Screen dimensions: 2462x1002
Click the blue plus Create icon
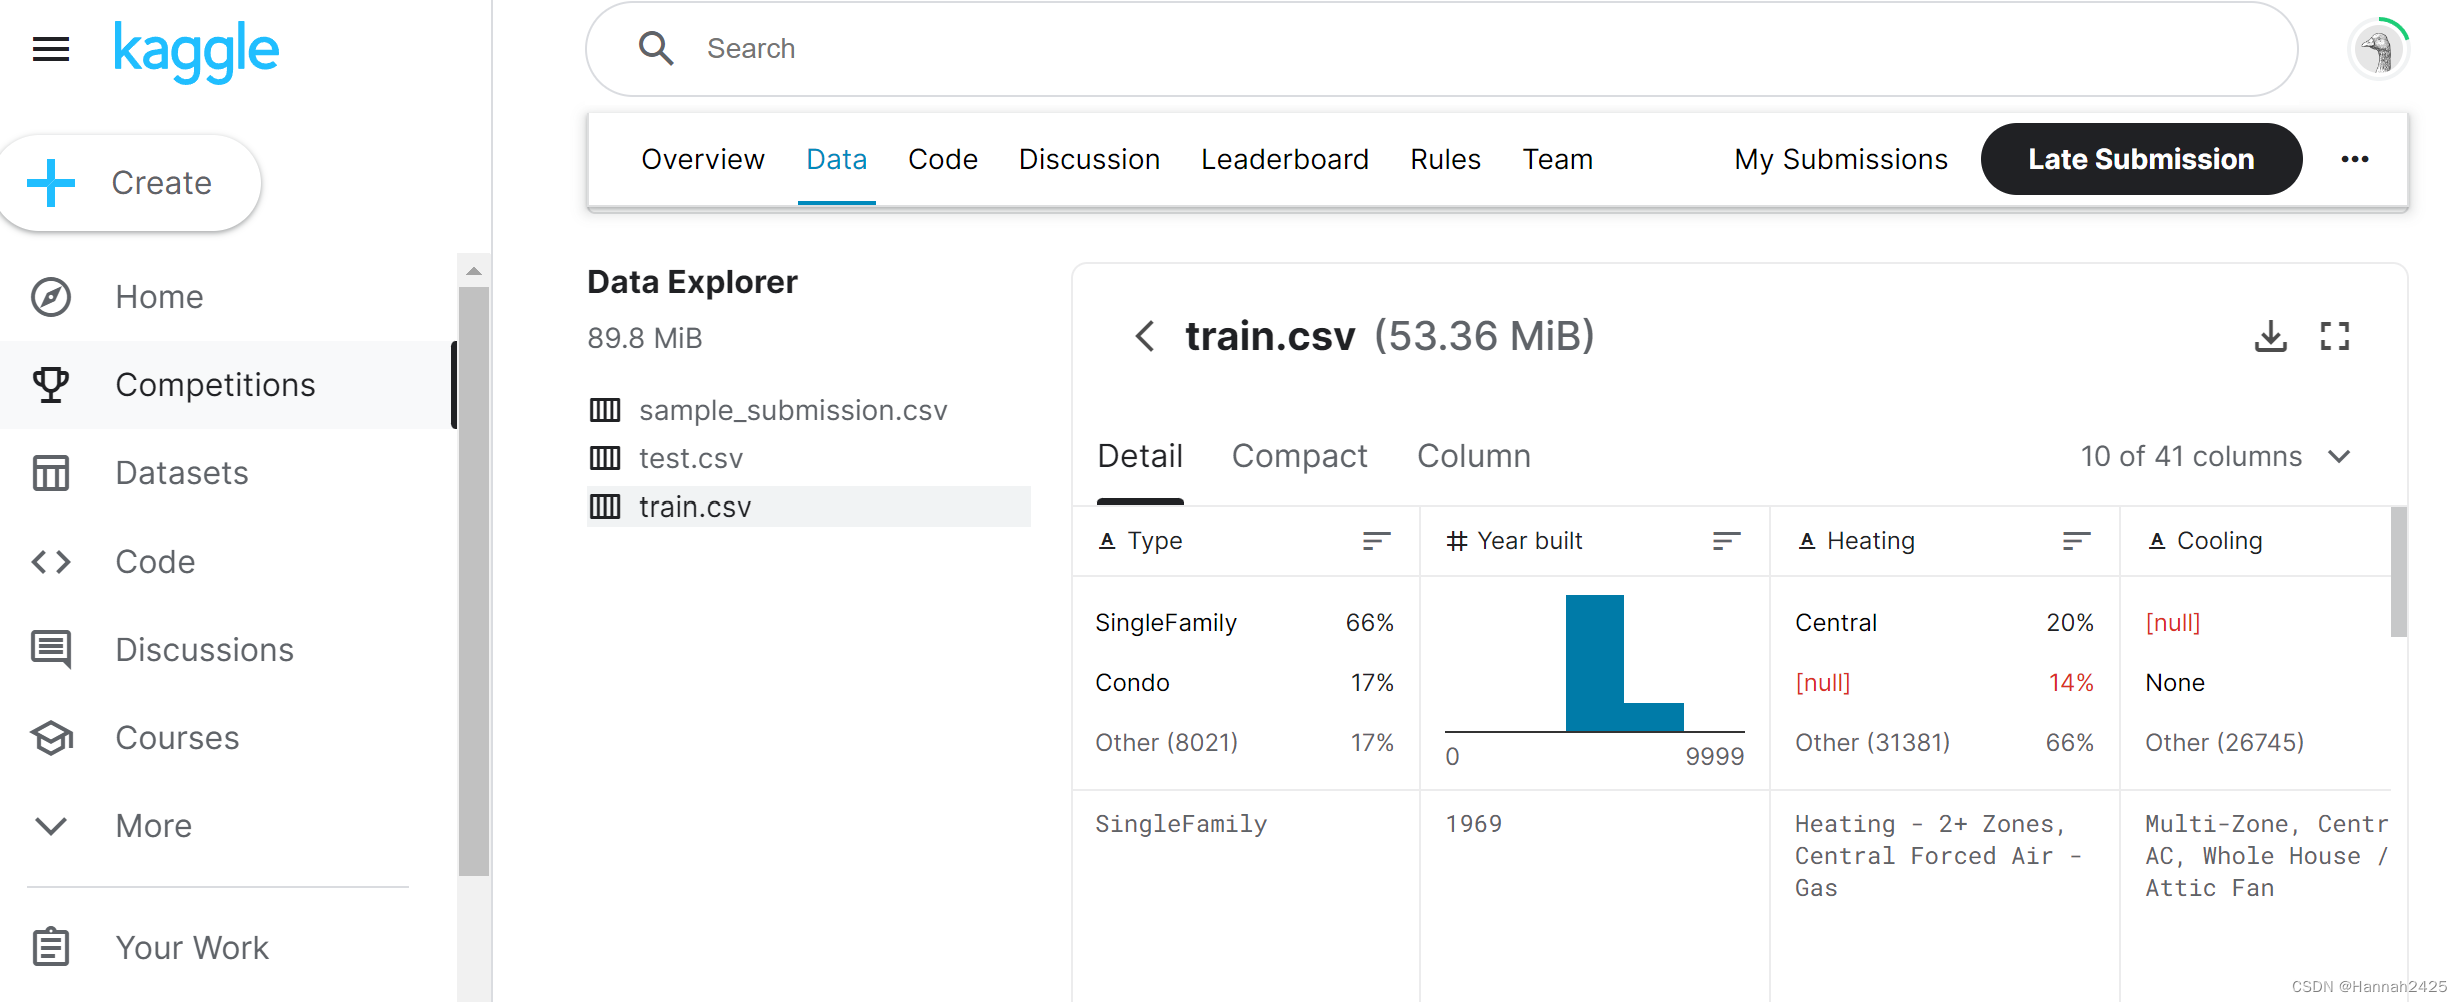pyautogui.click(x=51, y=183)
